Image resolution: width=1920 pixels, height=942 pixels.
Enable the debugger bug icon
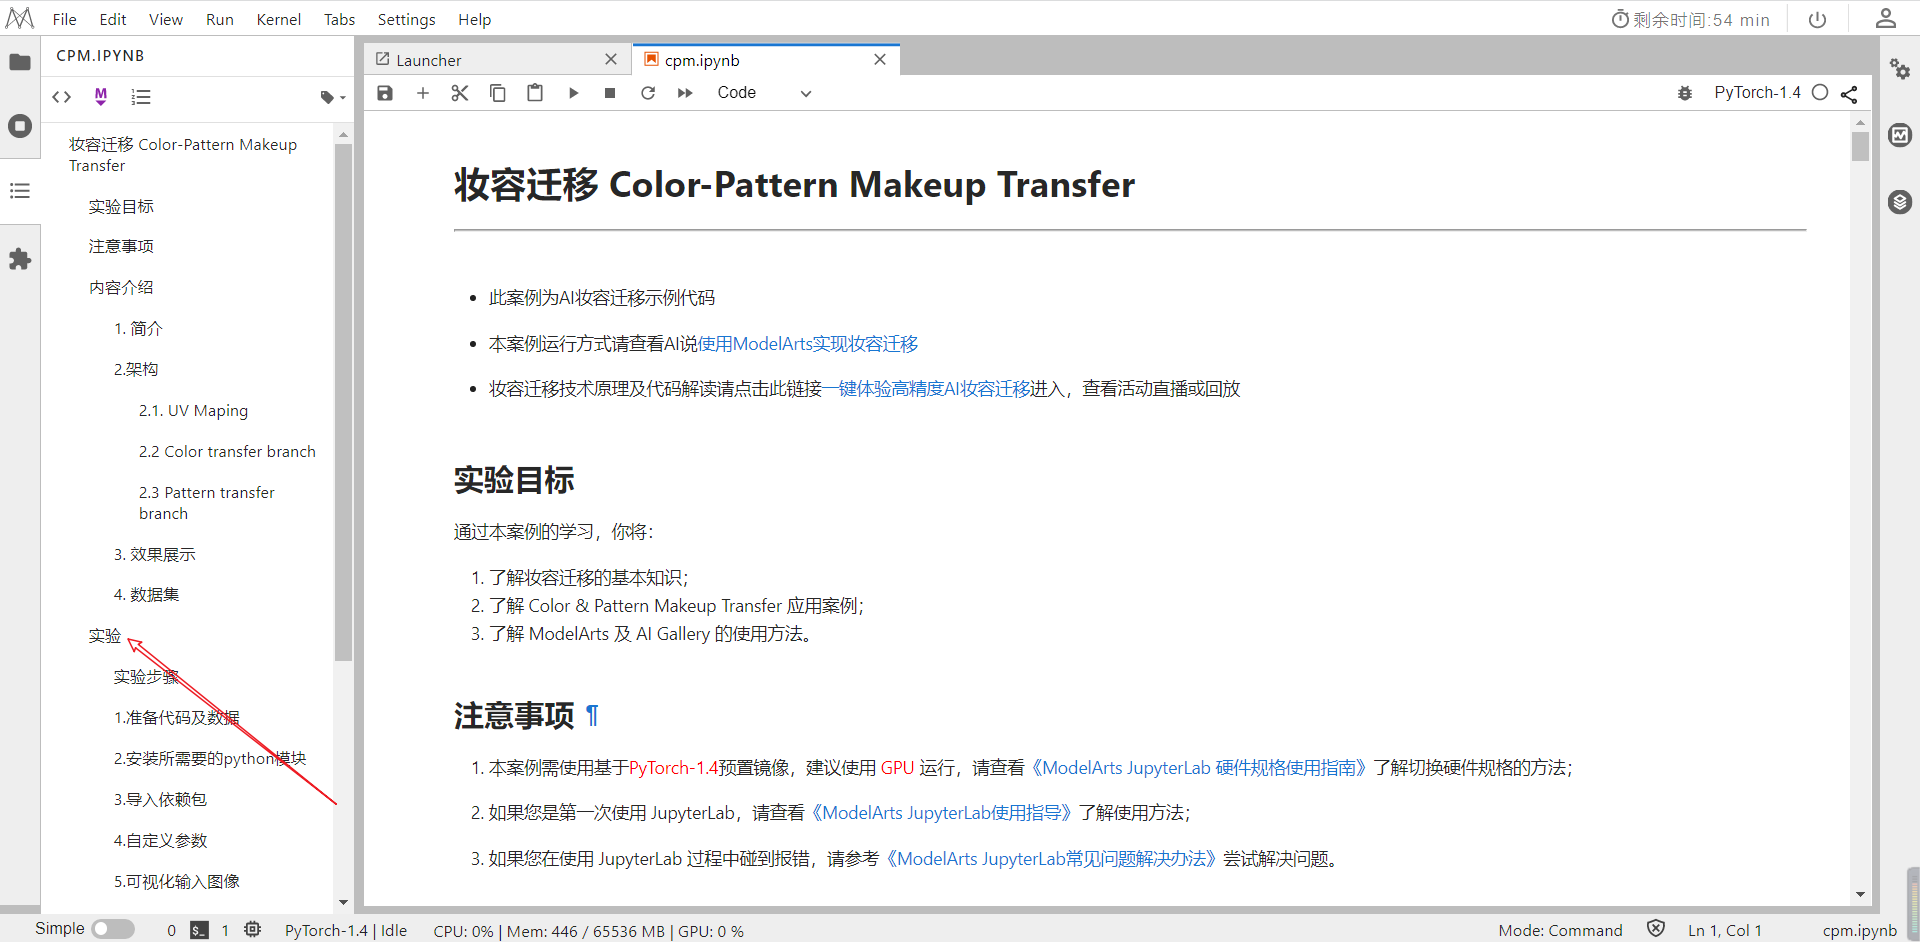point(1685,93)
